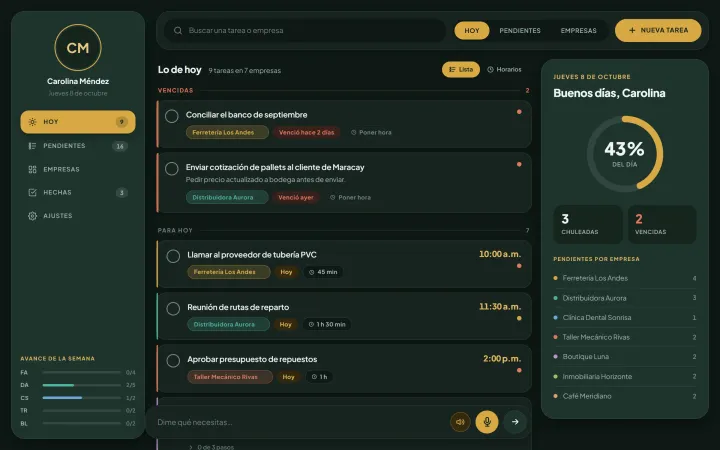720x450 pixels.
Task: Mark Aprobar presupuesto de repuestos complete
Action: (173, 361)
